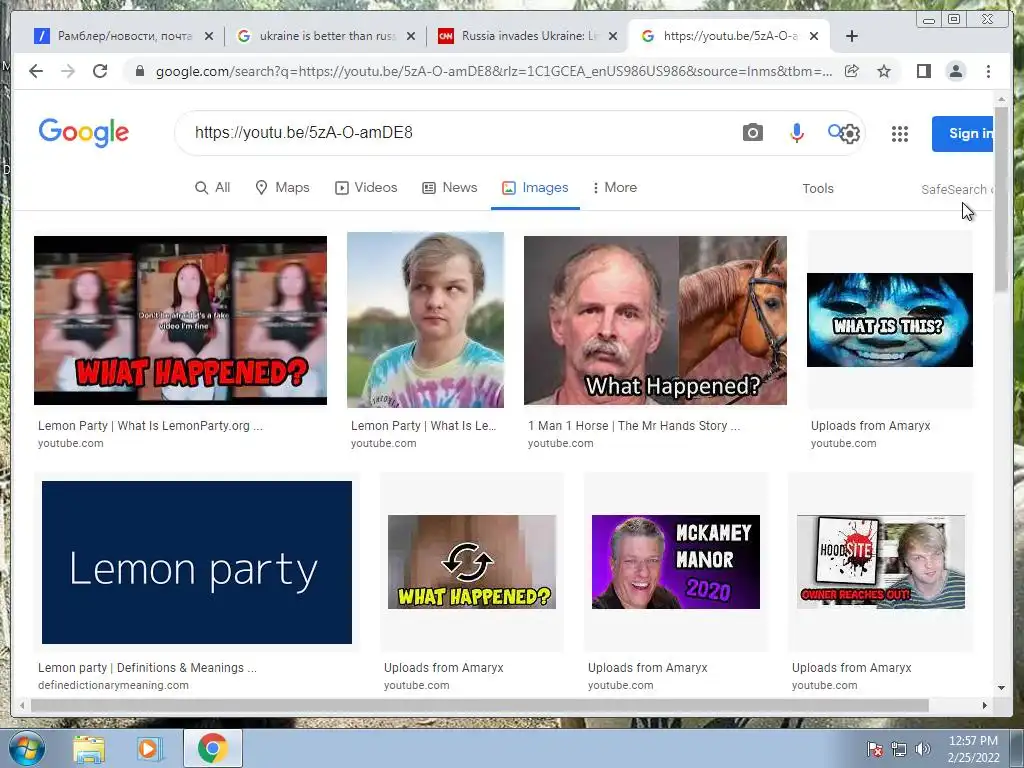Open yellow 'WHAT HAPPENED?' blurred thumbnail
Viewport: 1024px width, 768px height.
(x=472, y=562)
